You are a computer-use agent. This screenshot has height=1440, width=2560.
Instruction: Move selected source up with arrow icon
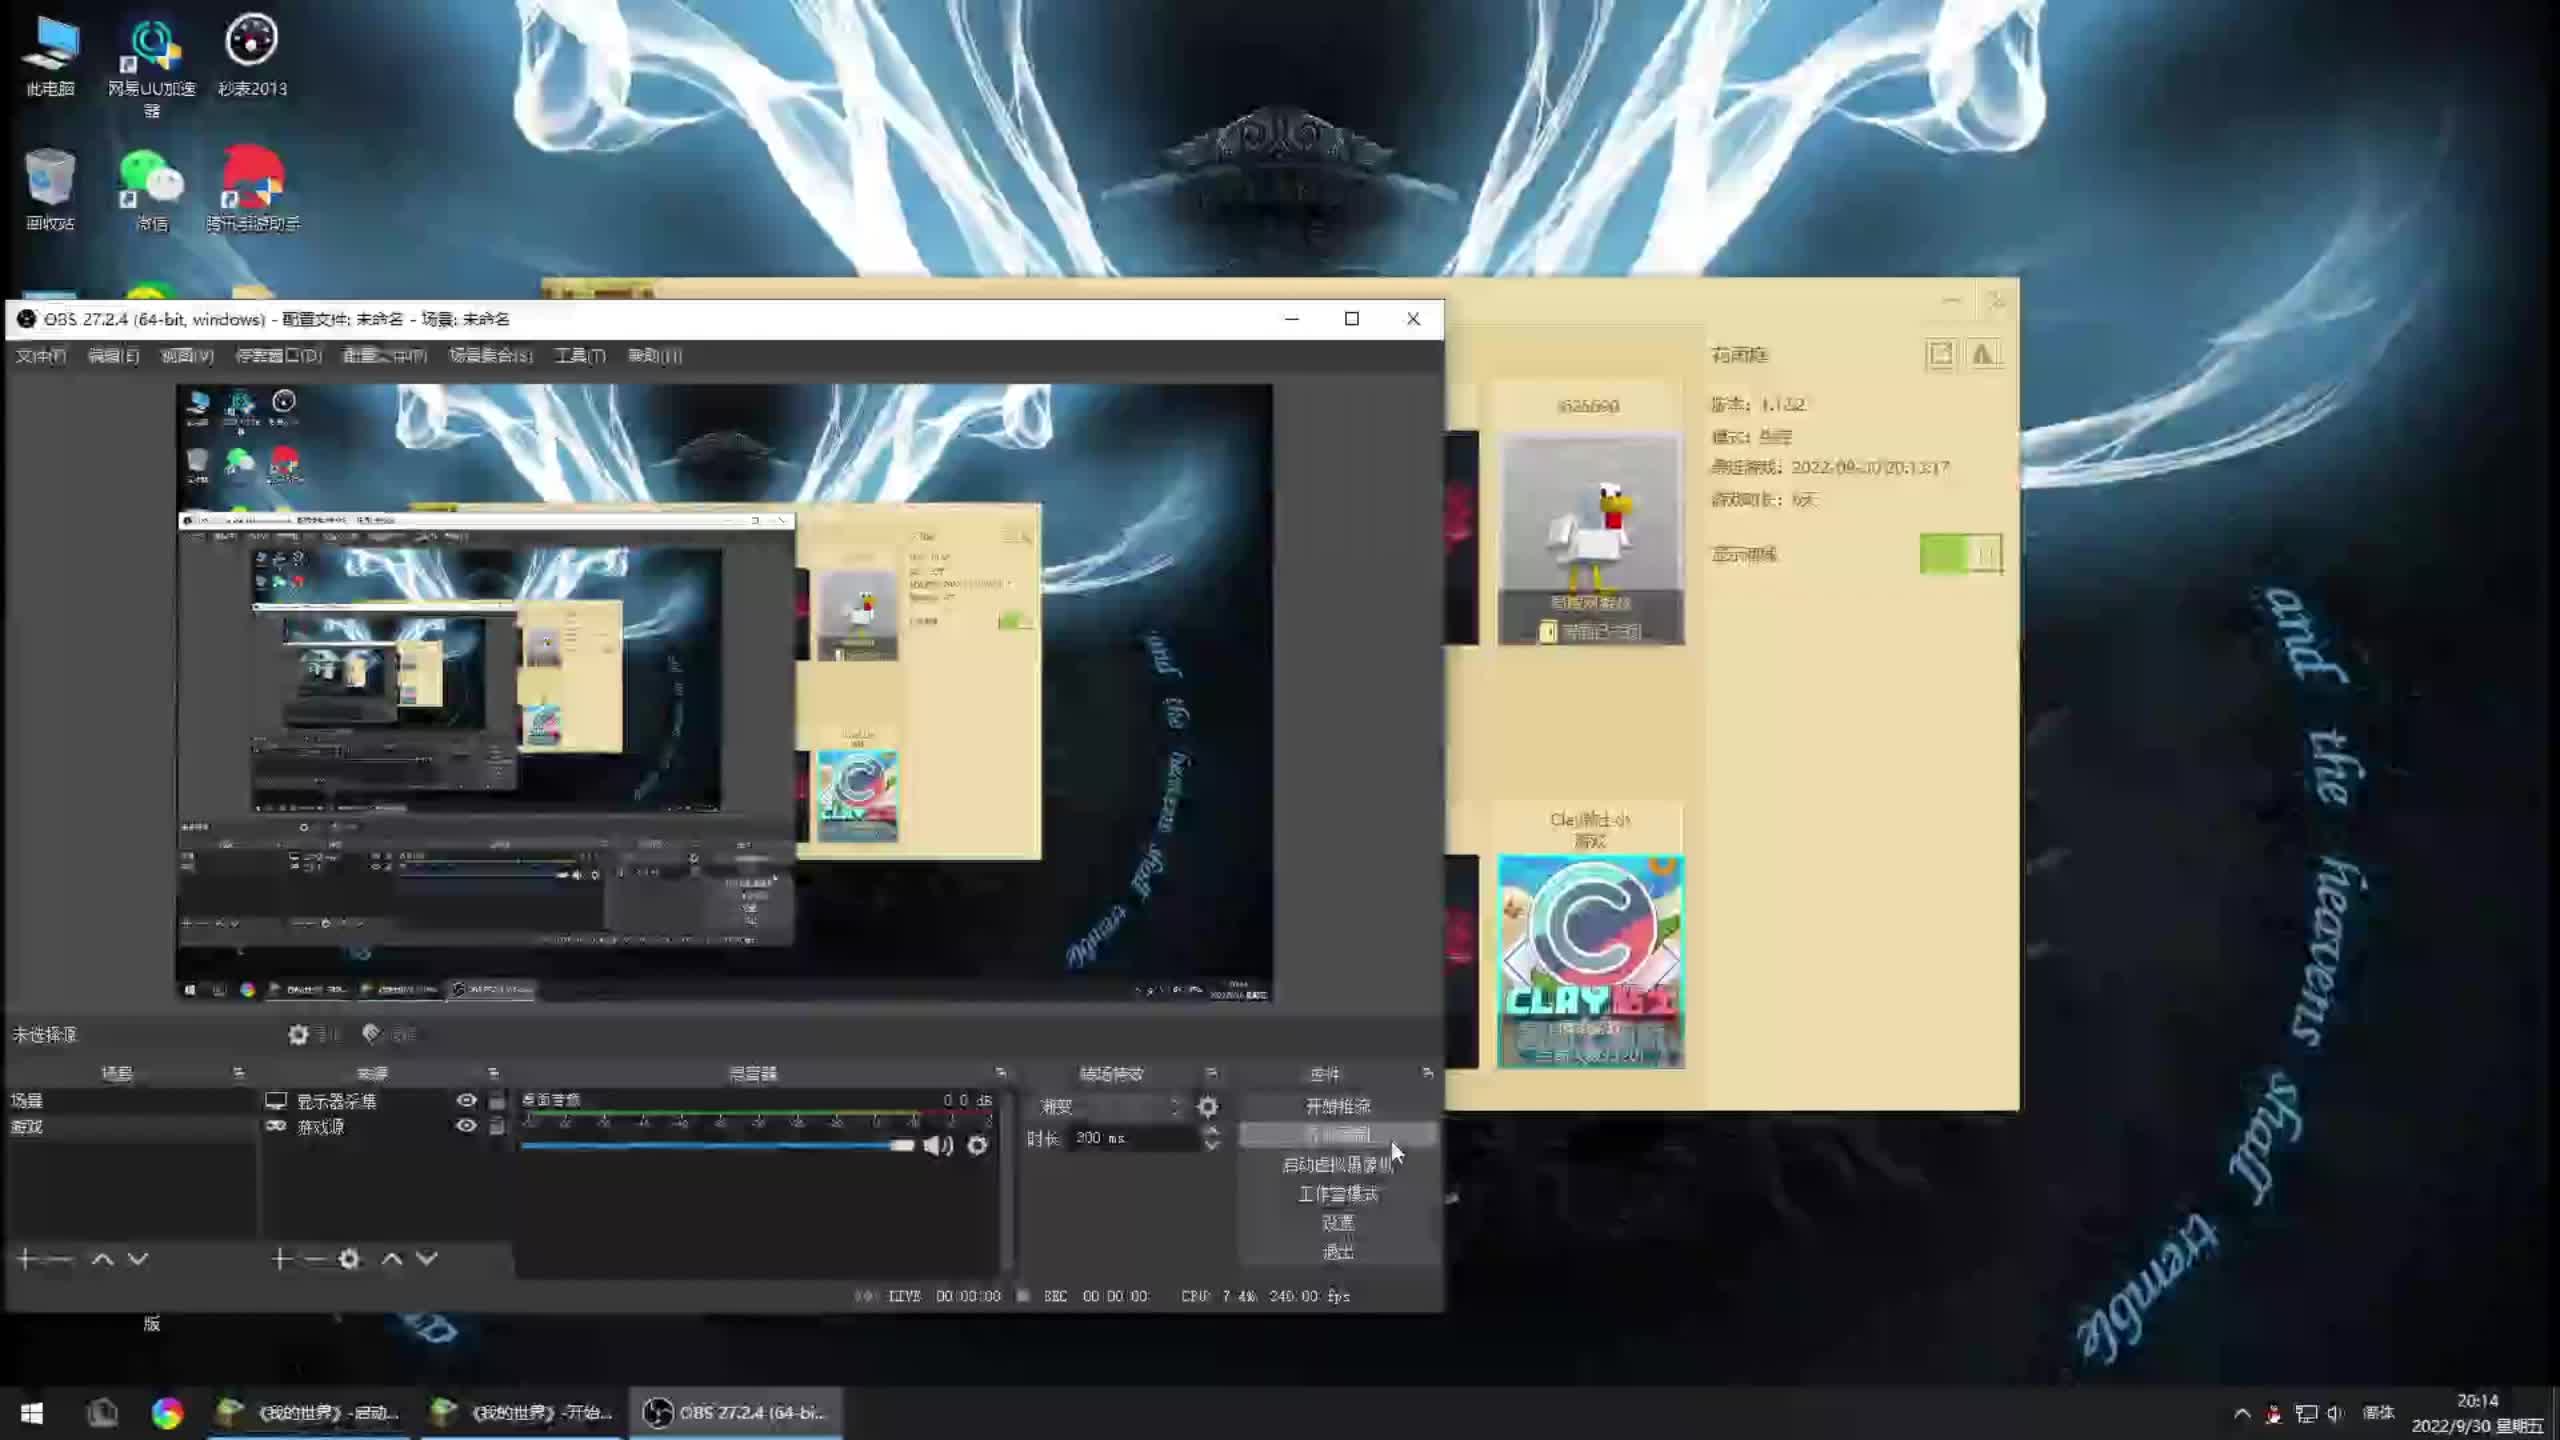click(x=392, y=1259)
